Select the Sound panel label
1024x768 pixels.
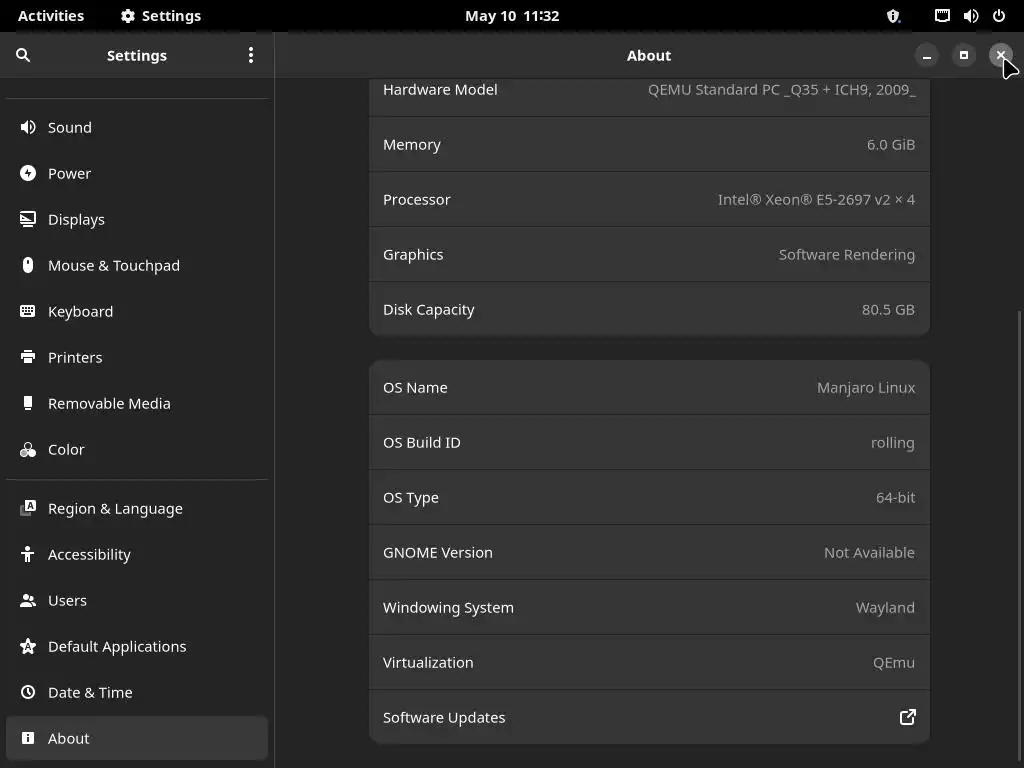click(x=70, y=127)
